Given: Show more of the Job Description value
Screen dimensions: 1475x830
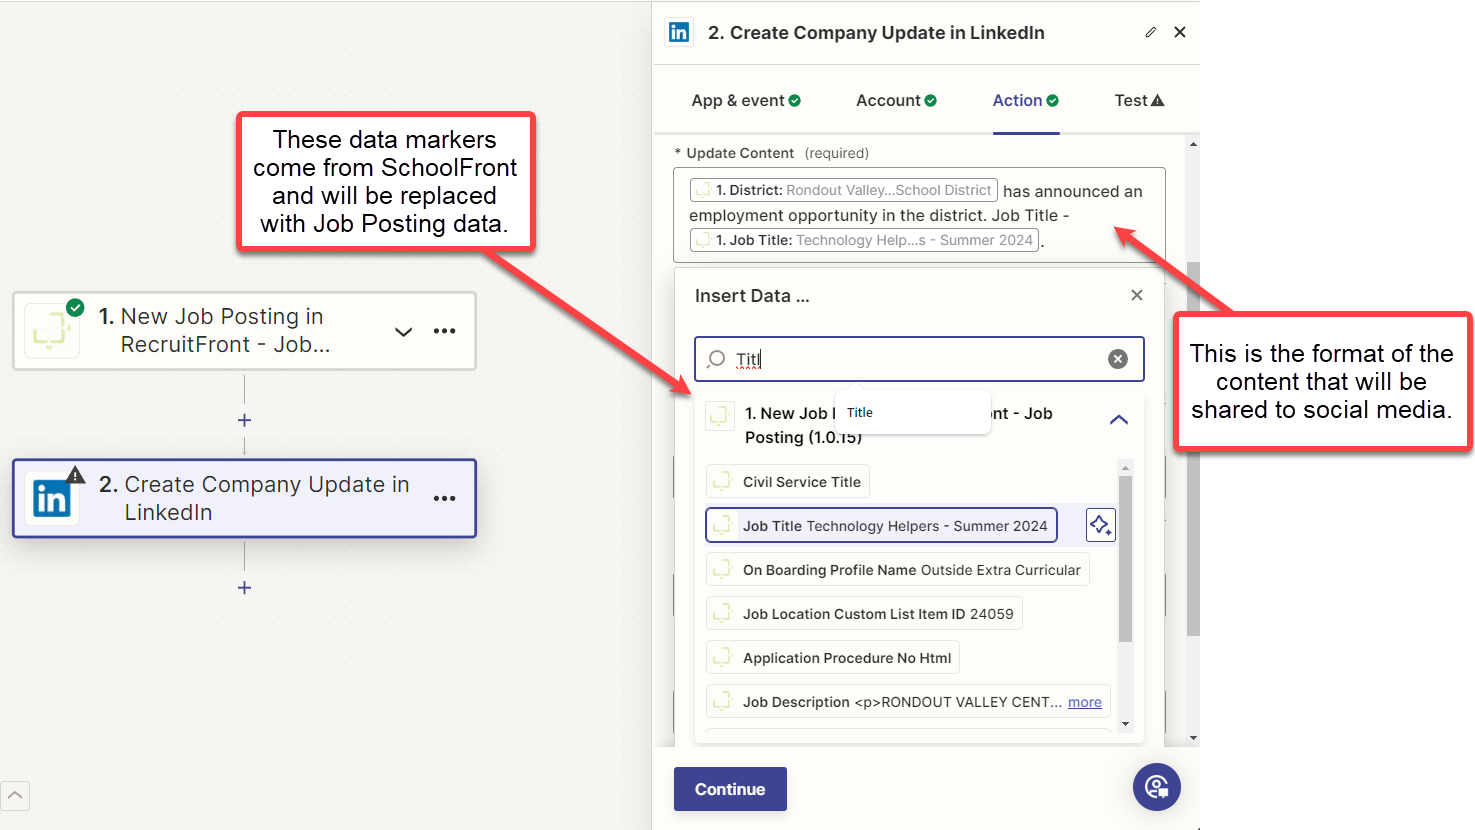Looking at the screenshot, I should tap(1085, 702).
